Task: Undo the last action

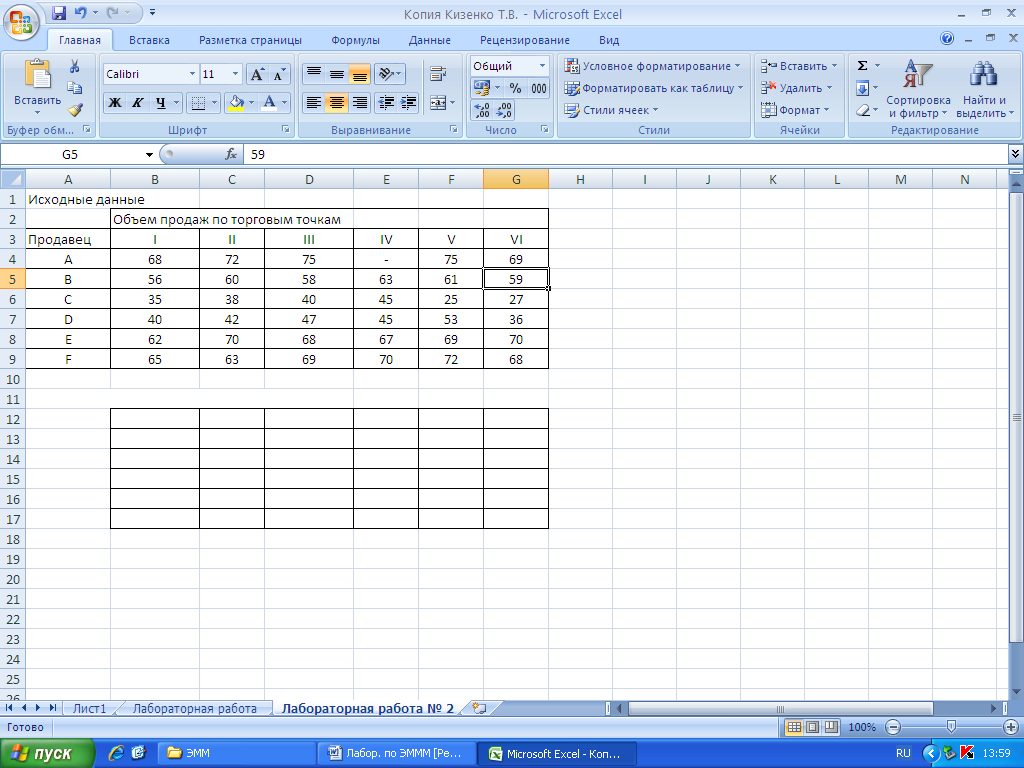Action: 80,12
